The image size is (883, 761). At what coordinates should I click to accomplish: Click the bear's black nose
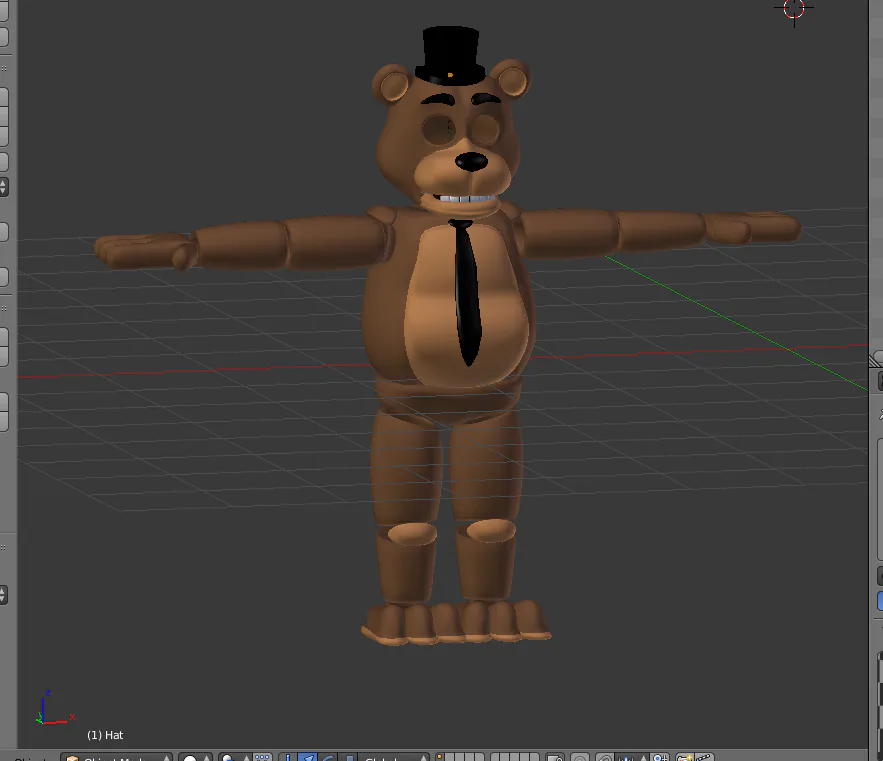click(x=471, y=162)
